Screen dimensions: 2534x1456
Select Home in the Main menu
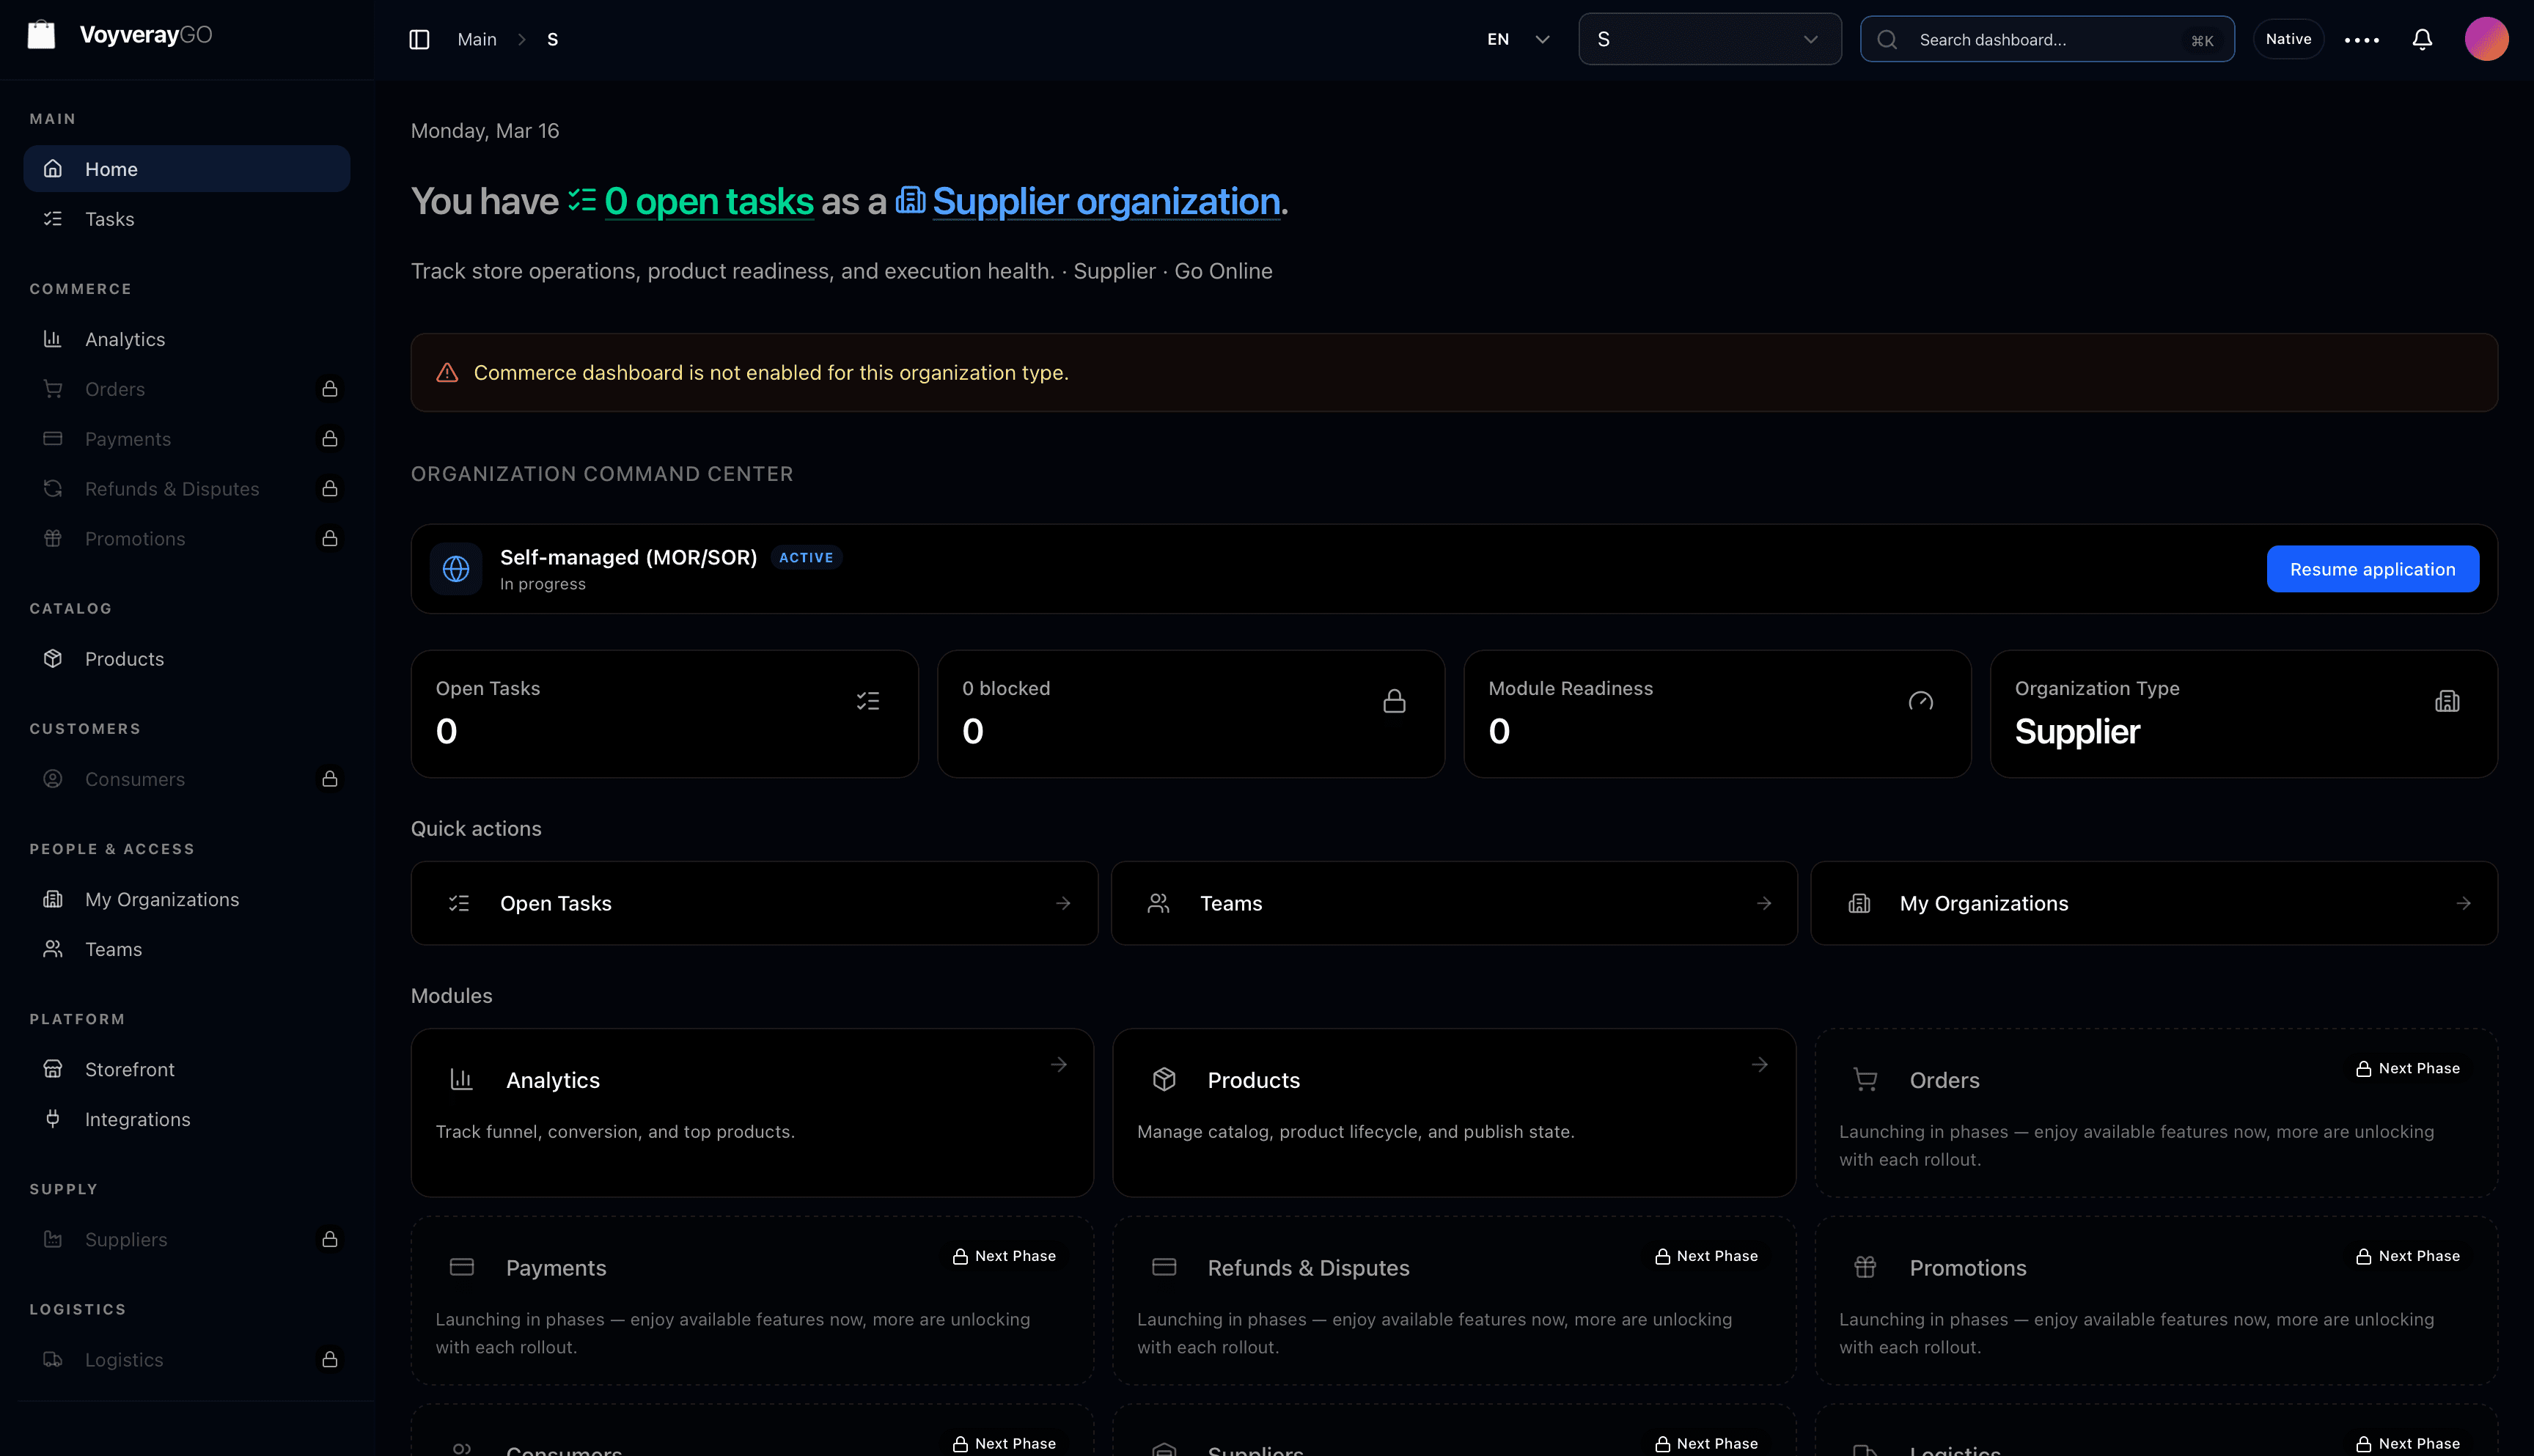point(111,169)
